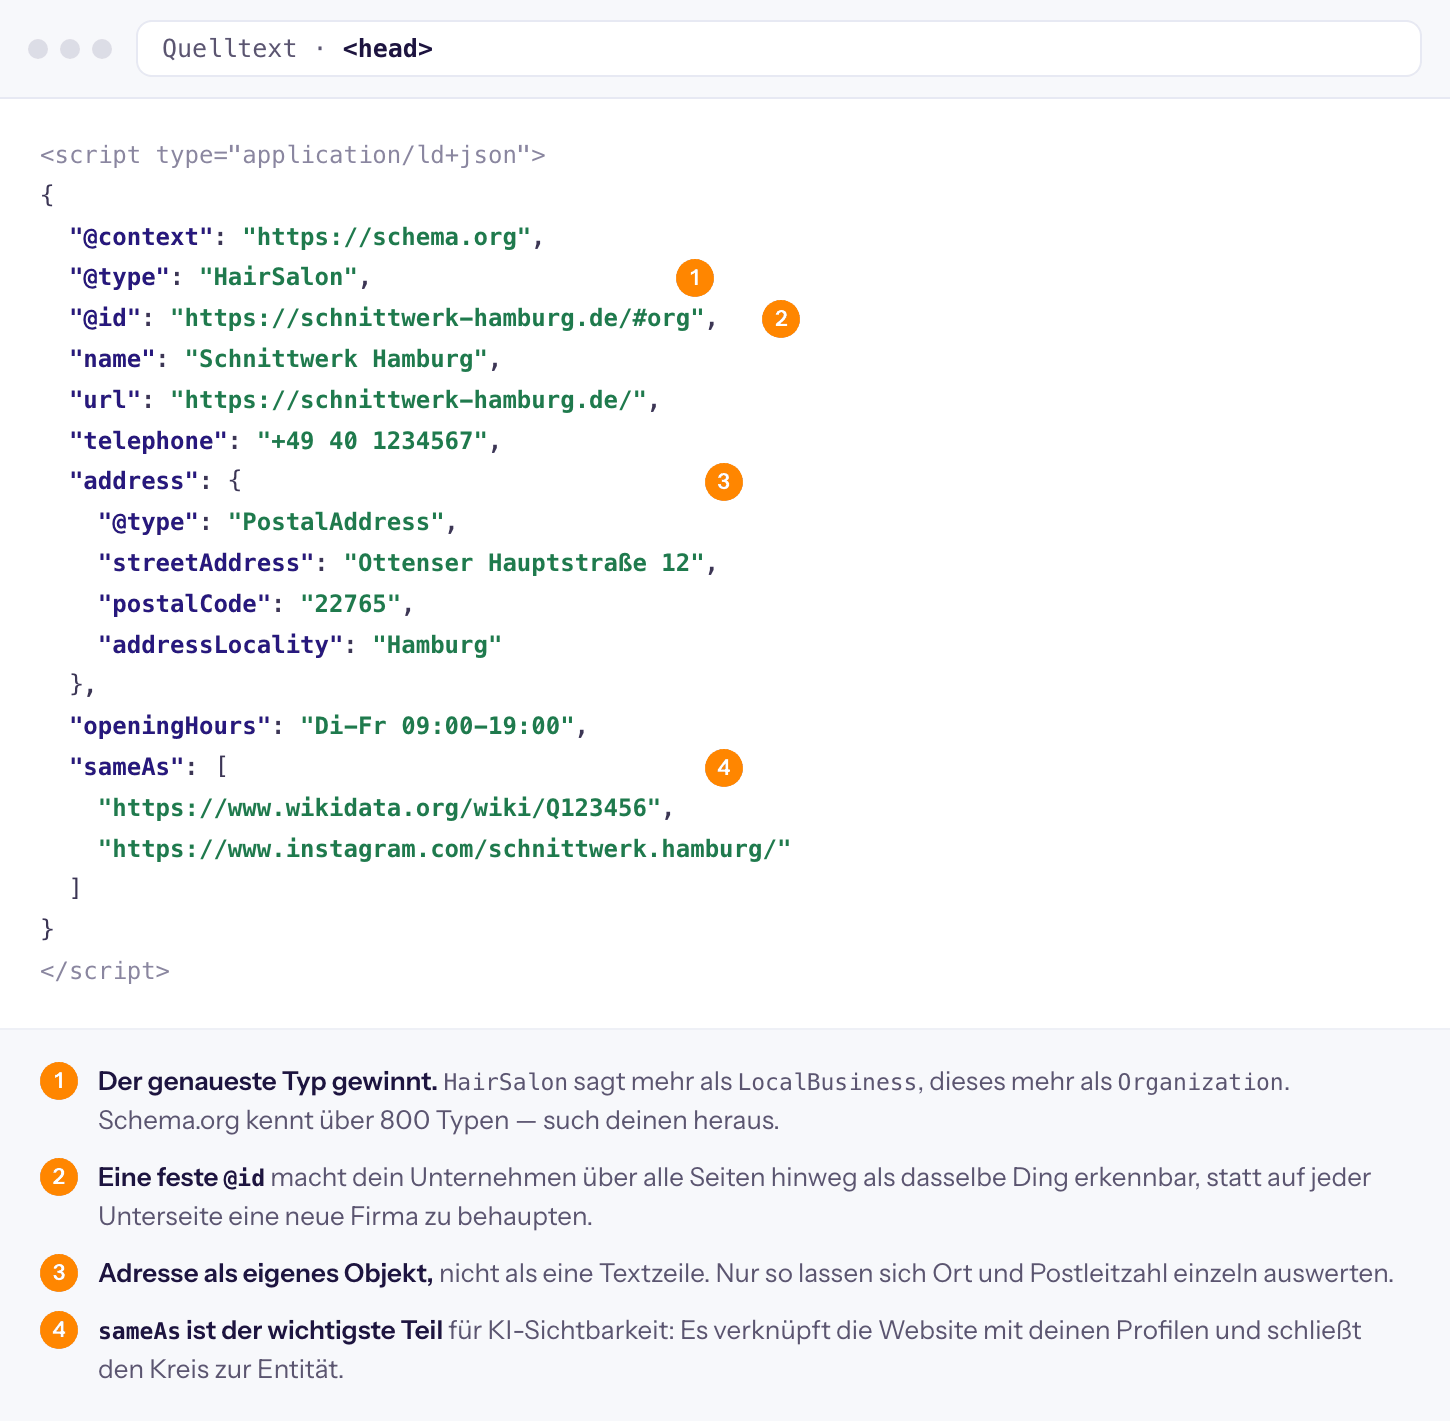Image resolution: width=1450 pixels, height=1423 pixels.
Task: Select the "sameAs" key in the code
Action: click(x=127, y=767)
